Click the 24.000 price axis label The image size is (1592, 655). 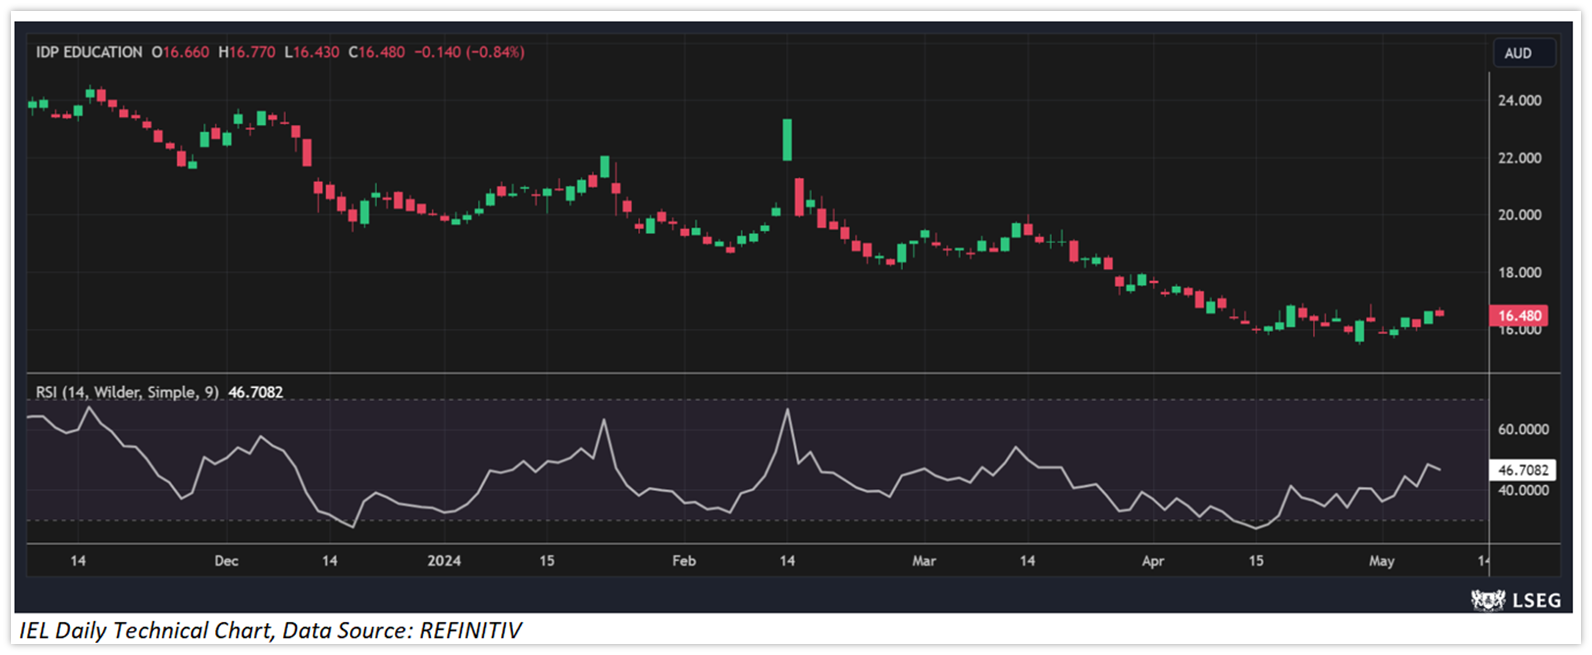[1519, 100]
